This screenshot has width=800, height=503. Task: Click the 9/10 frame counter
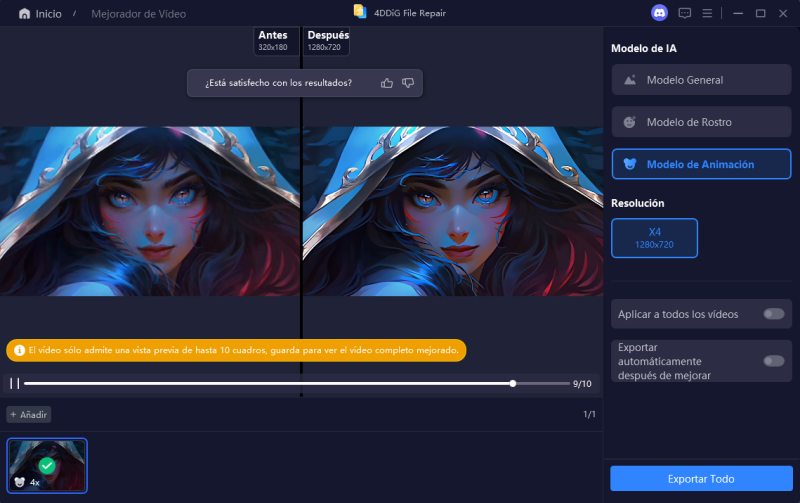(x=582, y=384)
